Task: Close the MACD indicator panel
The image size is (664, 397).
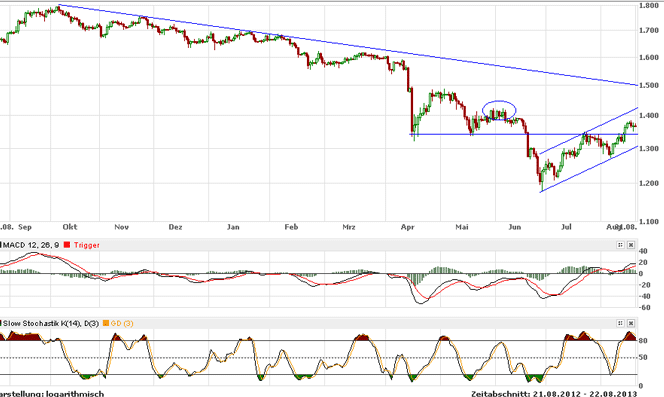Action: [x=631, y=245]
